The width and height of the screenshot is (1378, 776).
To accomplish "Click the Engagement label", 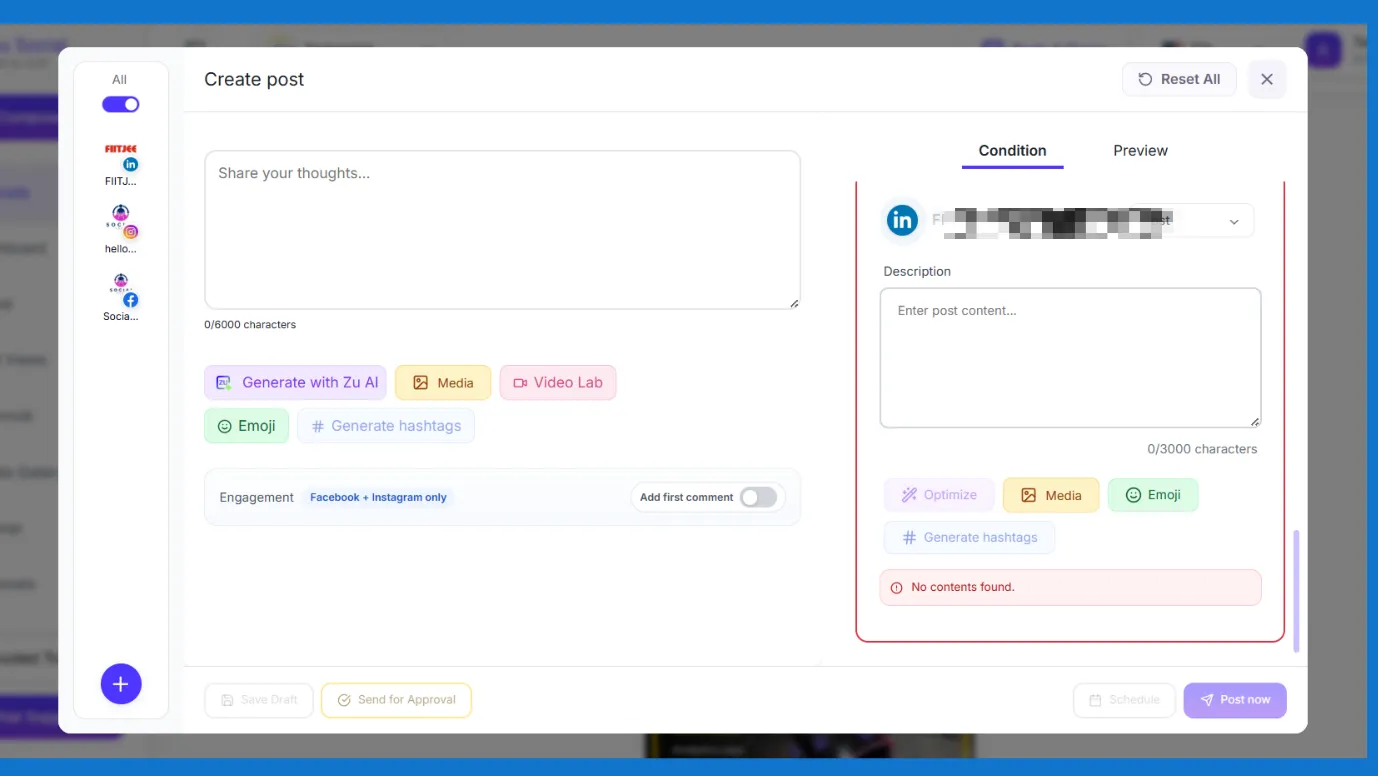I will coord(257,497).
